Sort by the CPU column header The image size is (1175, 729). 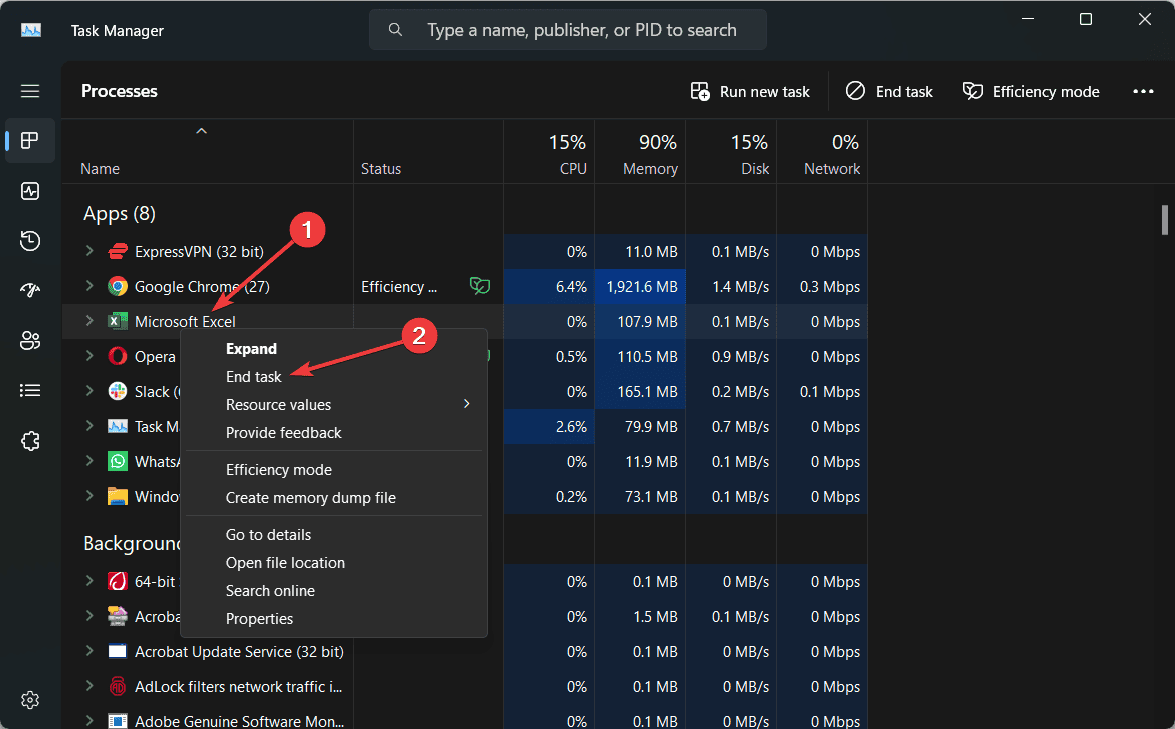pyautogui.click(x=549, y=153)
